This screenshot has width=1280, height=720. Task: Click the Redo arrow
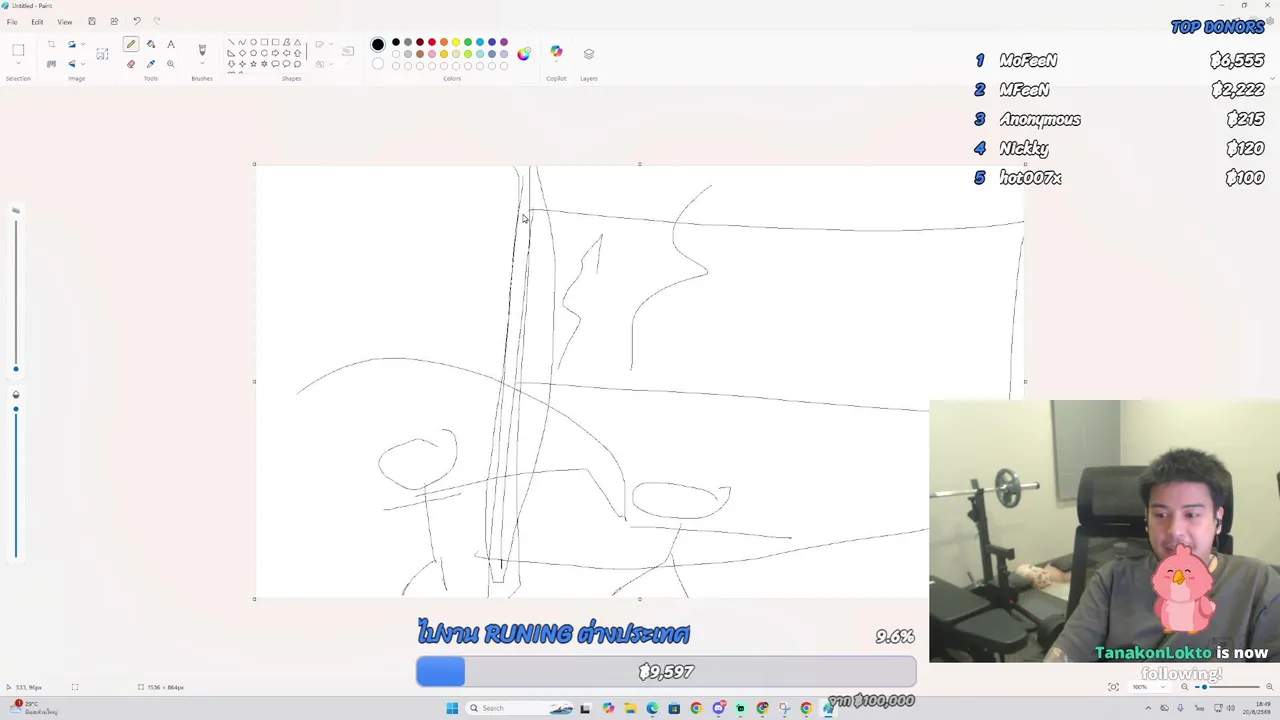157,21
